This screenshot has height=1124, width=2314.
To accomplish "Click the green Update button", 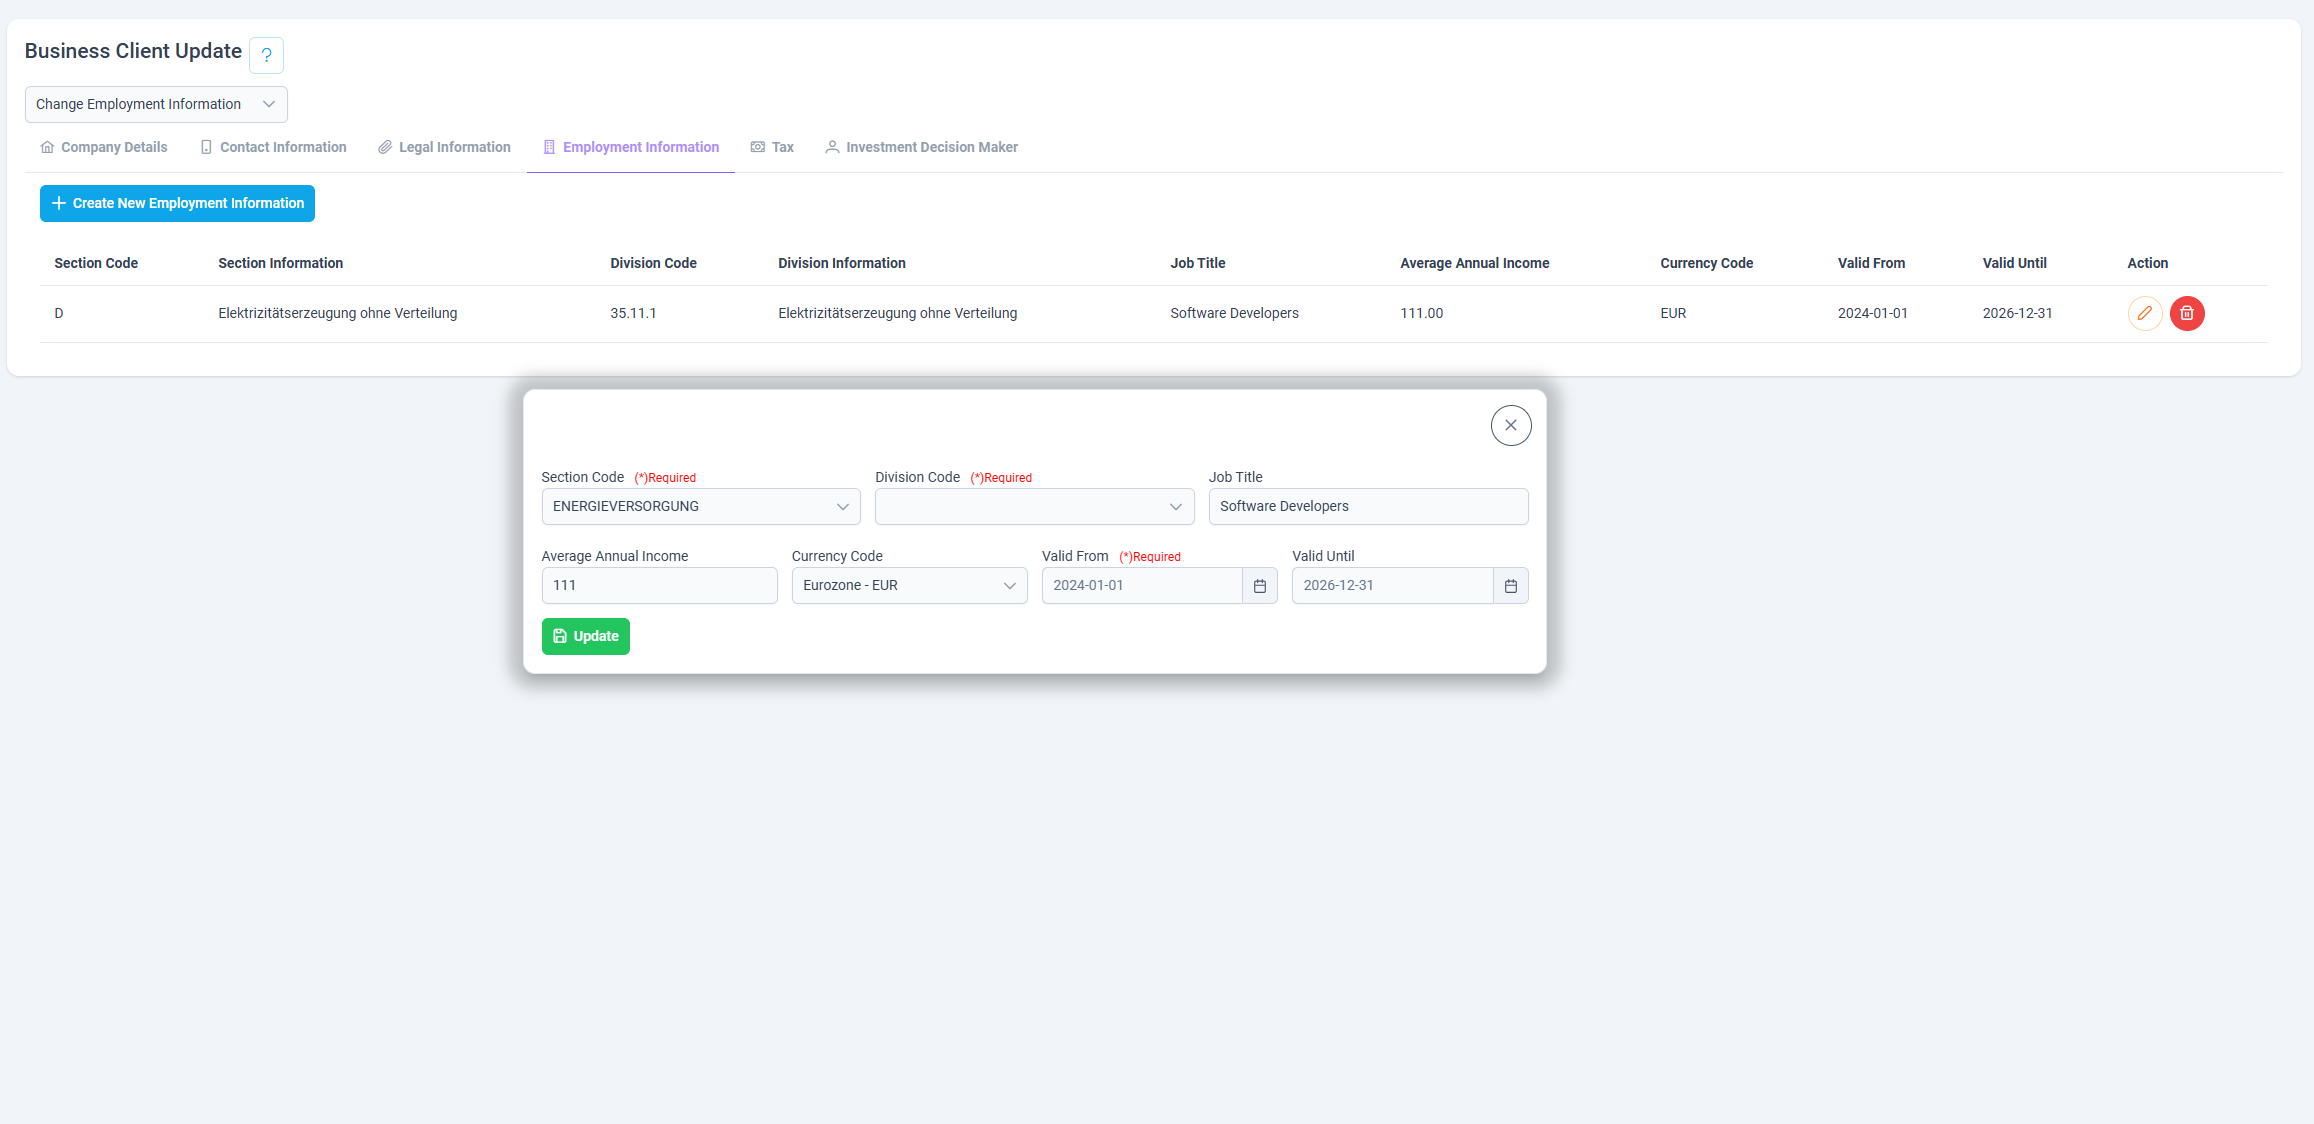I will click(x=586, y=636).
